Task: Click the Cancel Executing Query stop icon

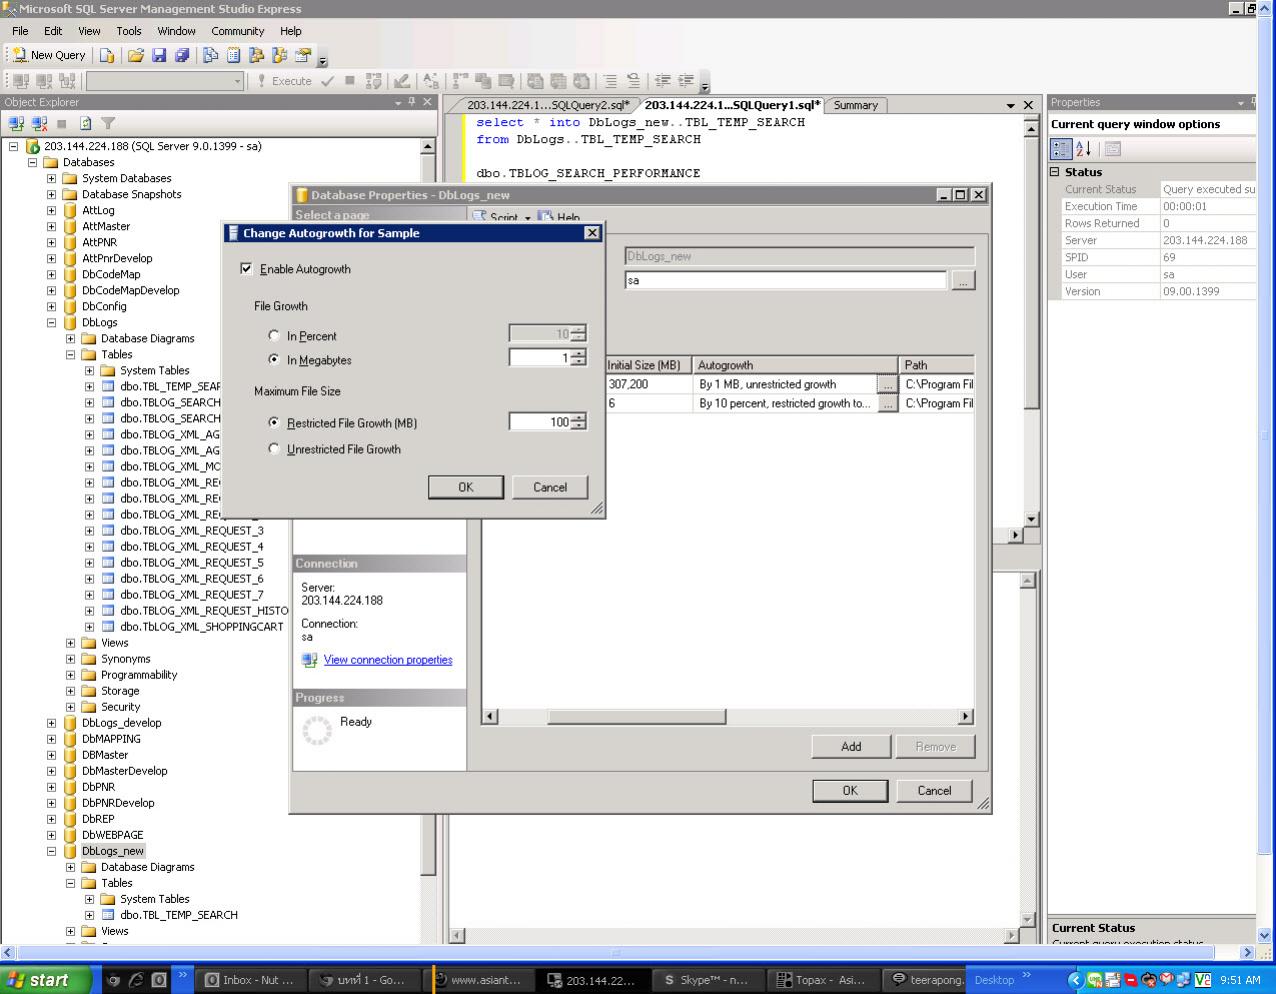Action: pyautogui.click(x=350, y=81)
